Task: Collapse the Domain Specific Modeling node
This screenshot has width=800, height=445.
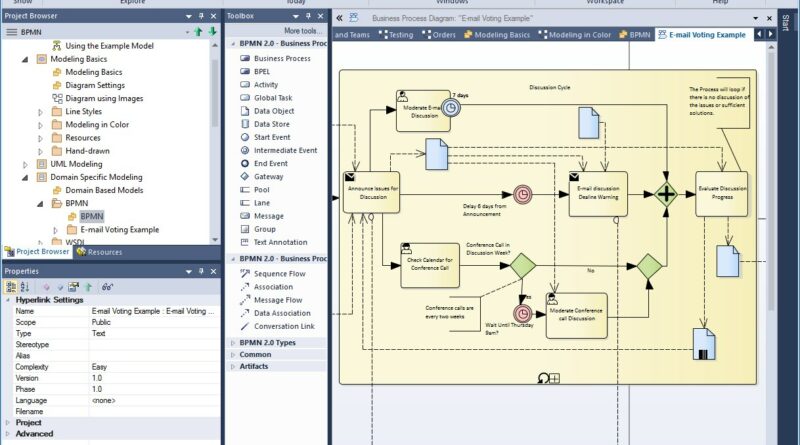Action: [25, 178]
